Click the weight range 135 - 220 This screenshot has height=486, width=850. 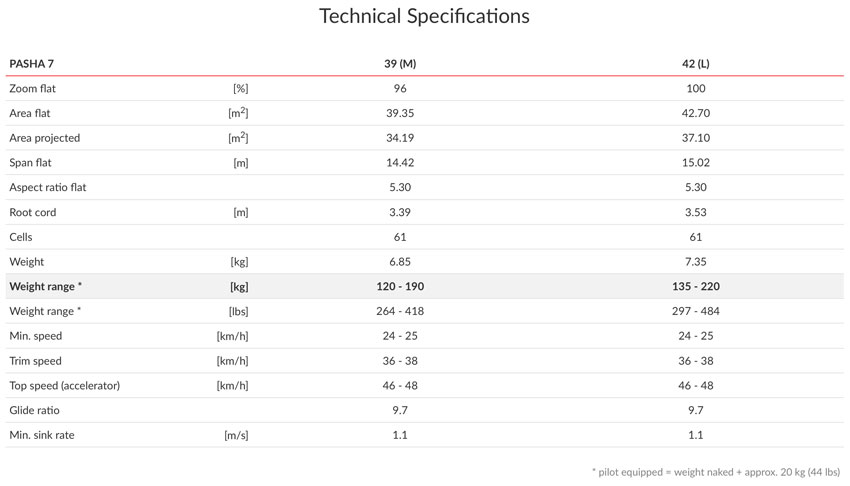696,287
